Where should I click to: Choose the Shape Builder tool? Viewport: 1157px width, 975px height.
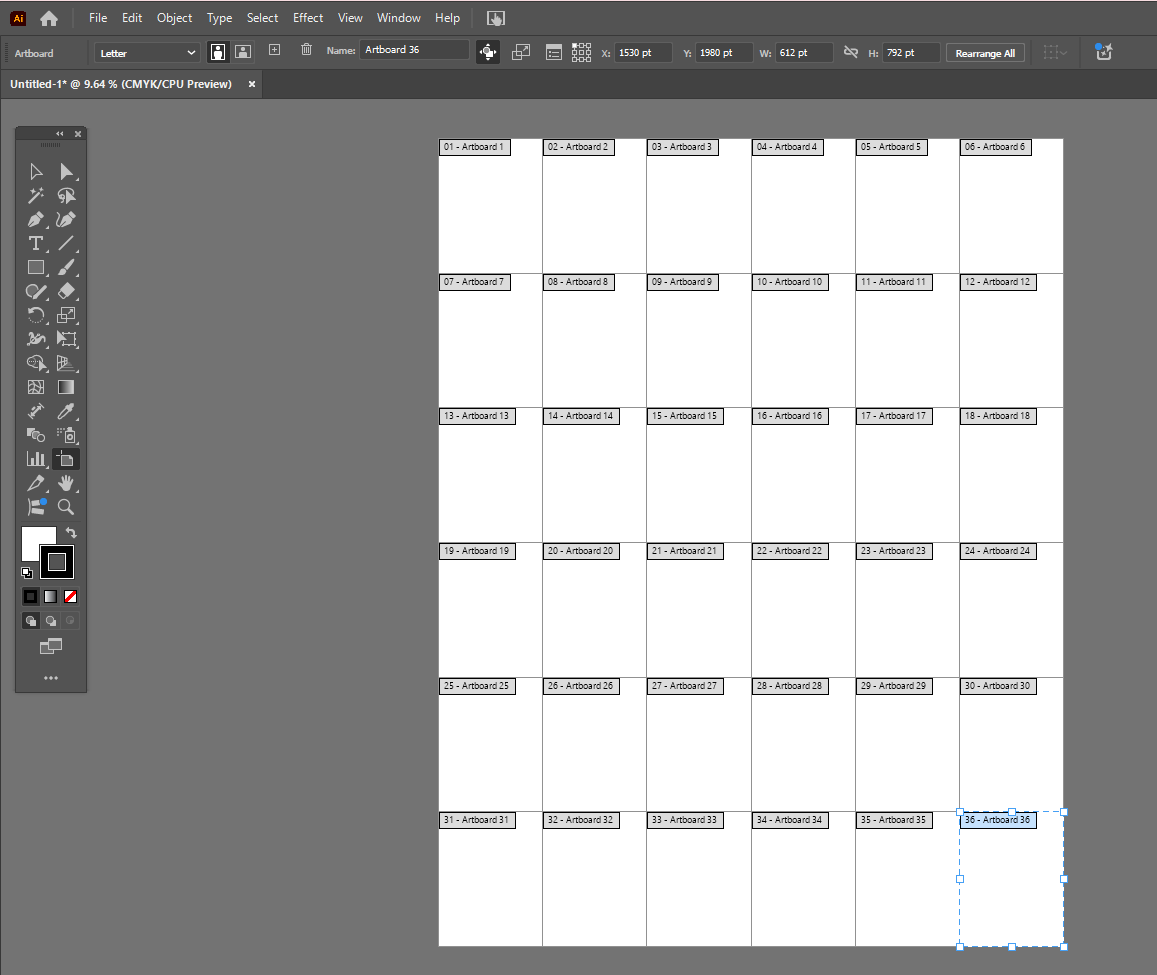35,363
